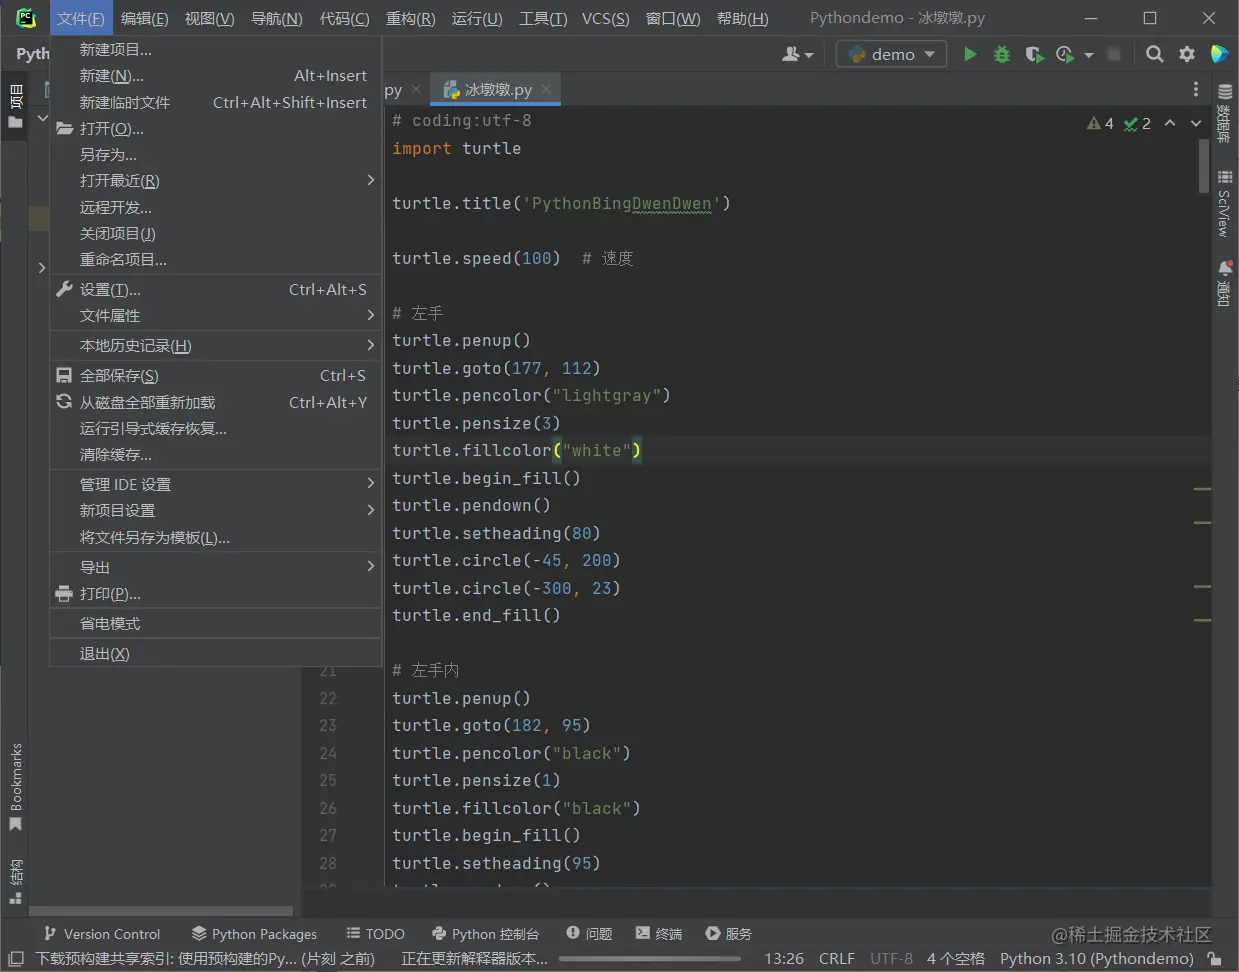Click the JetBrains Toolbox colorful icon
The image size is (1239, 972).
1219,54
